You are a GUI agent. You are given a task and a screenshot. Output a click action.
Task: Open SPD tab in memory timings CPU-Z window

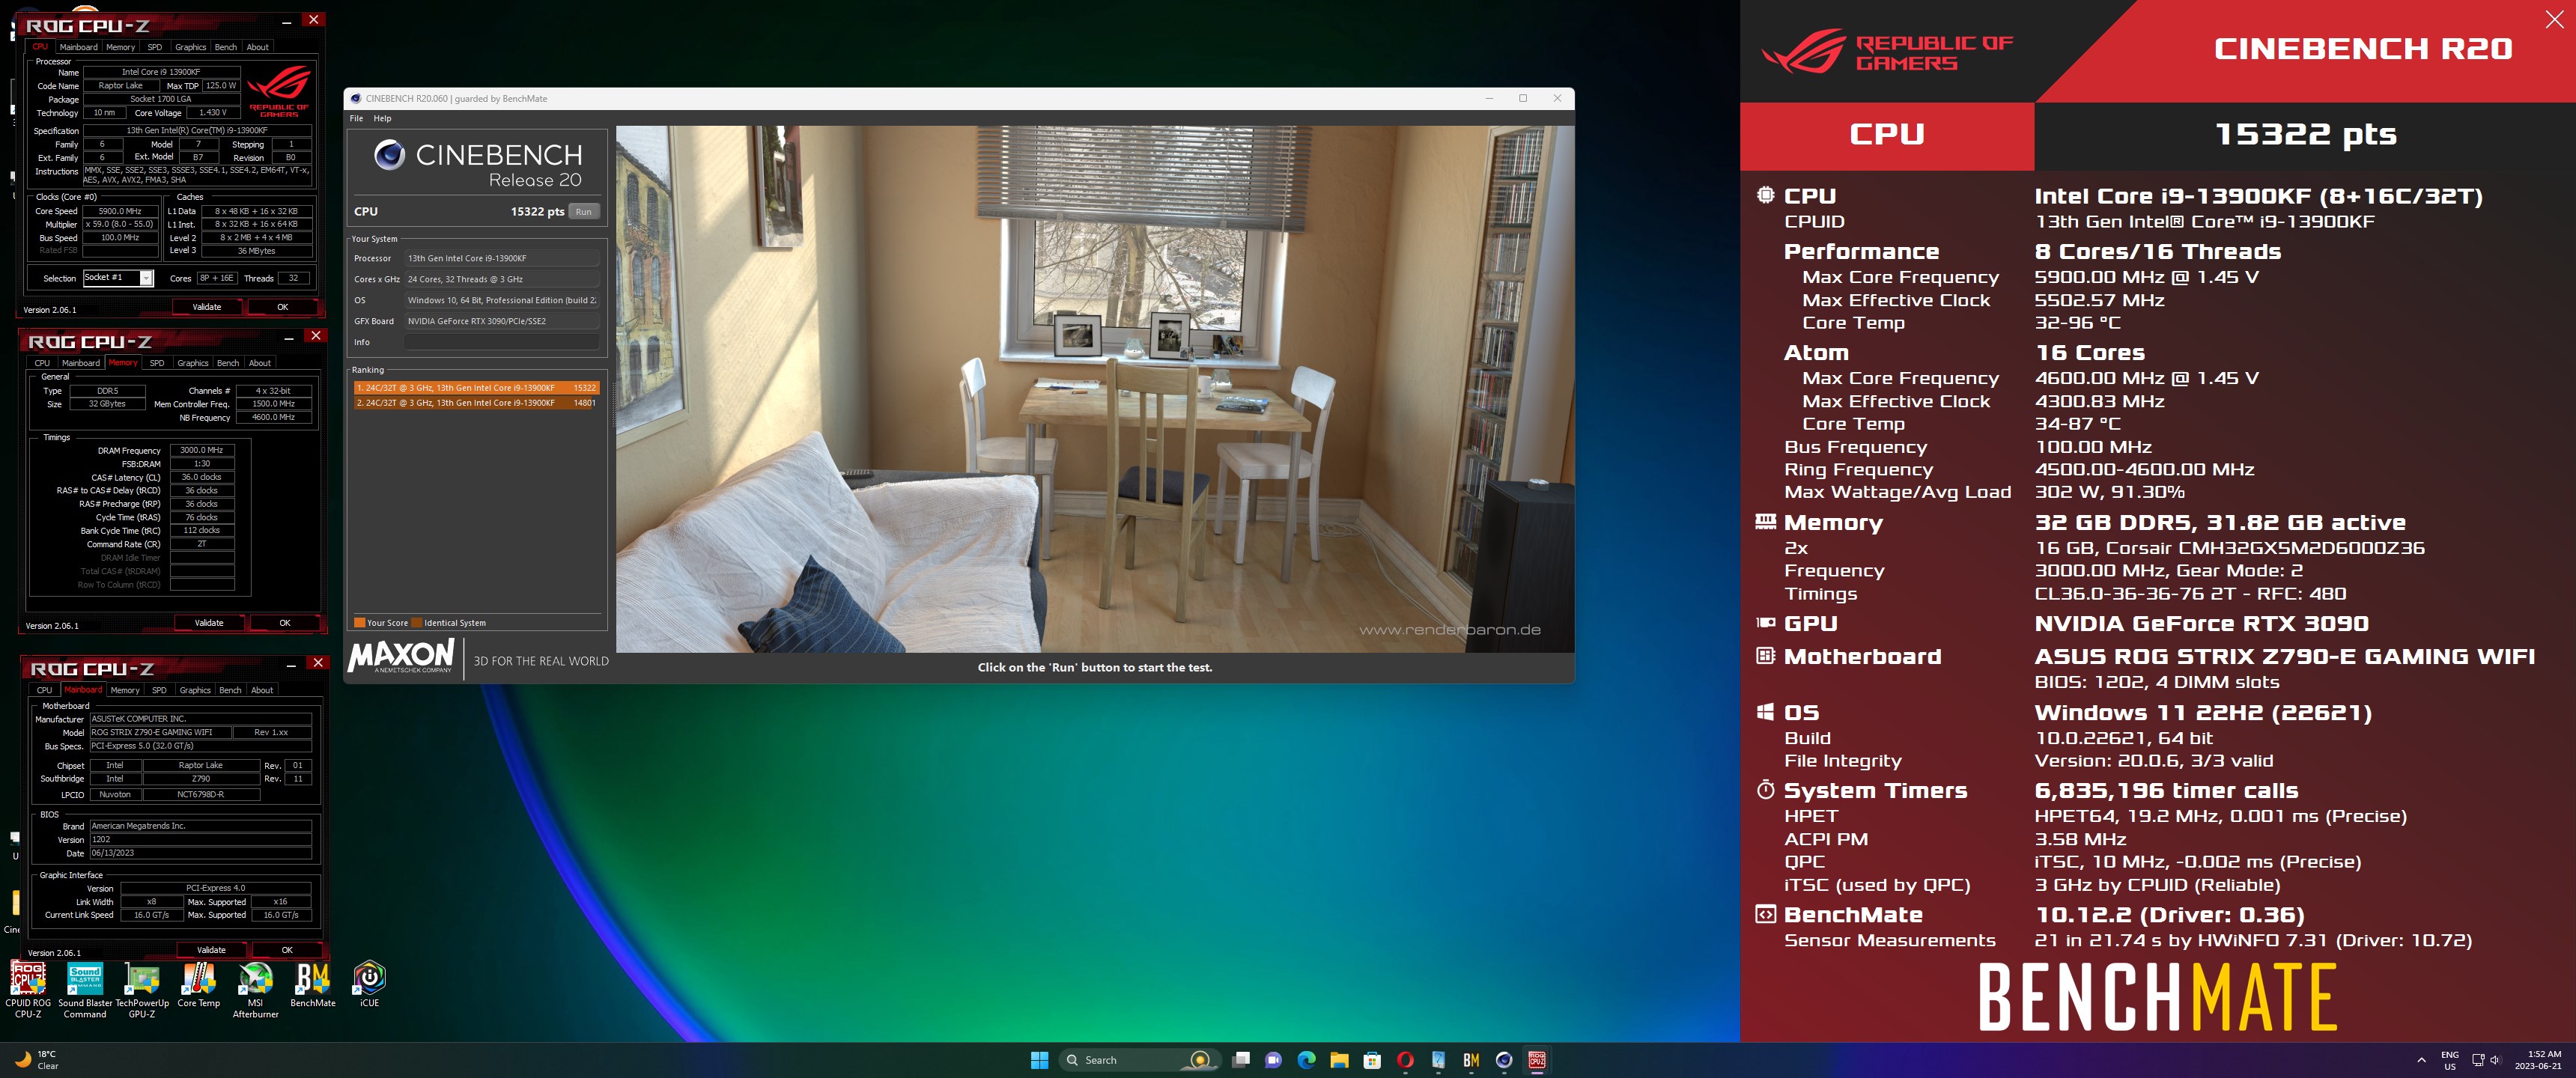[x=157, y=363]
